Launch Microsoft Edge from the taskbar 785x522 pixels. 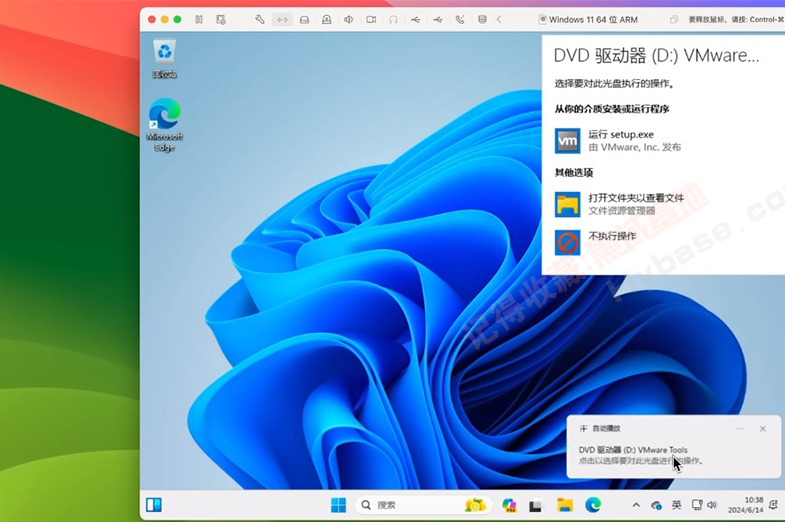point(593,505)
